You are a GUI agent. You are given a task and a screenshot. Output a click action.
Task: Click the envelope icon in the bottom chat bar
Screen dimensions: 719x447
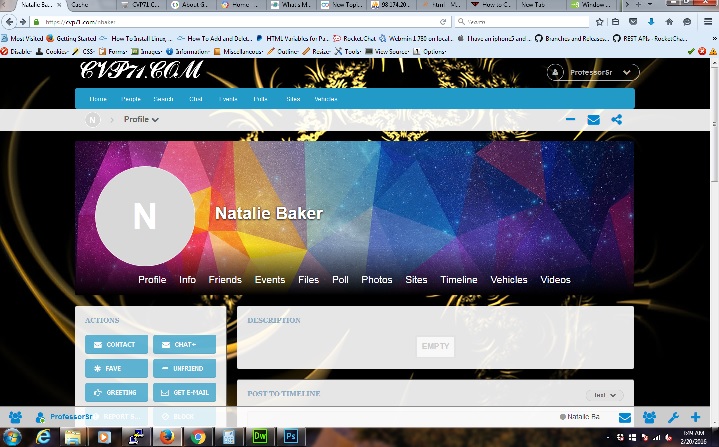[625, 417]
